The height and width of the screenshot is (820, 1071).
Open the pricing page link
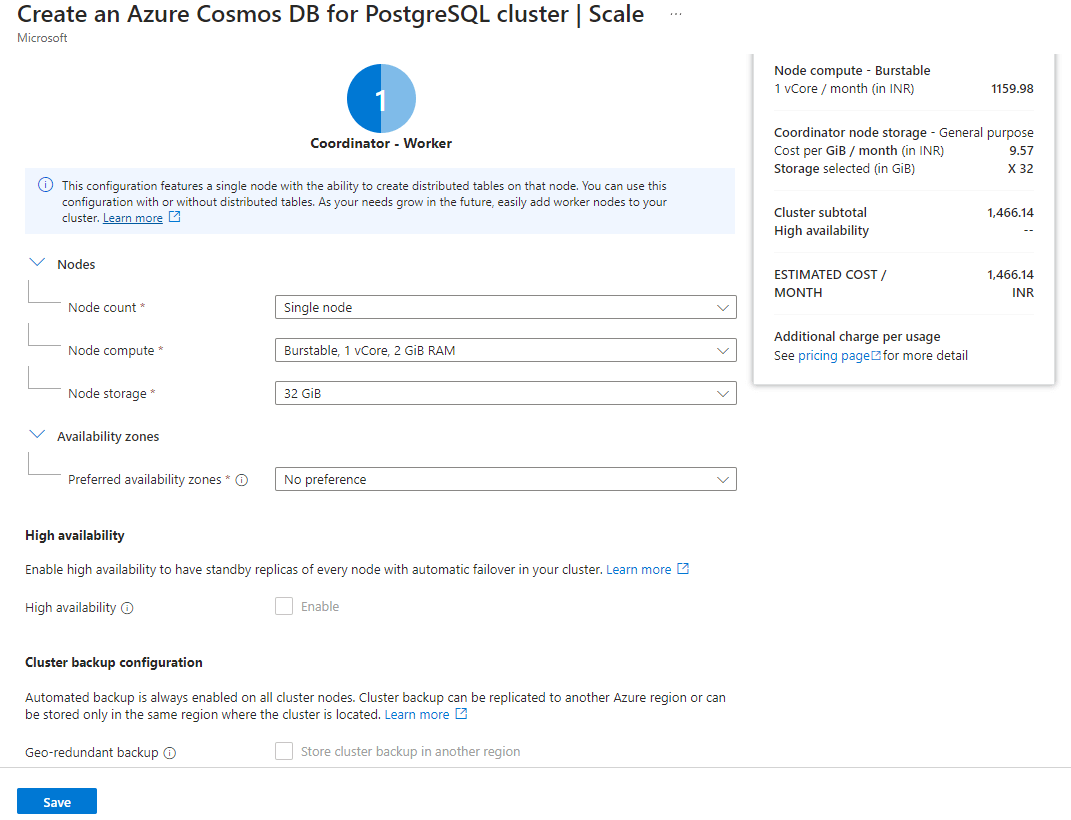point(833,356)
